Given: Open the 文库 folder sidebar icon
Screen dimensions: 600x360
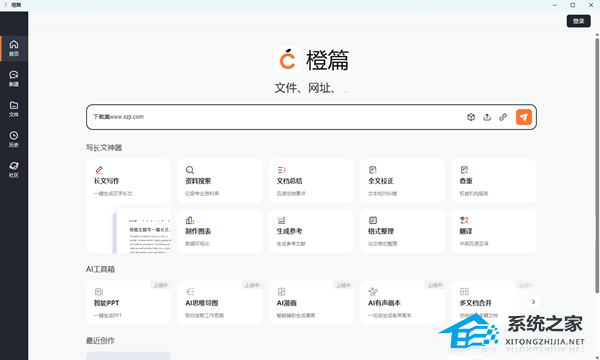Looking at the screenshot, I should pyautogui.click(x=14, y=109).
